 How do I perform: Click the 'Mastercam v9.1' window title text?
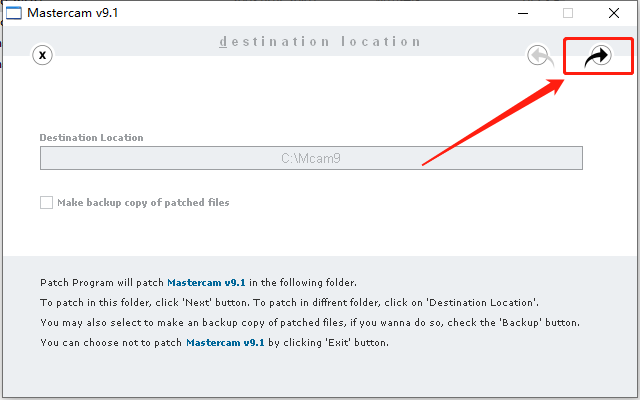pyautogui.click(x=73, y=13)
